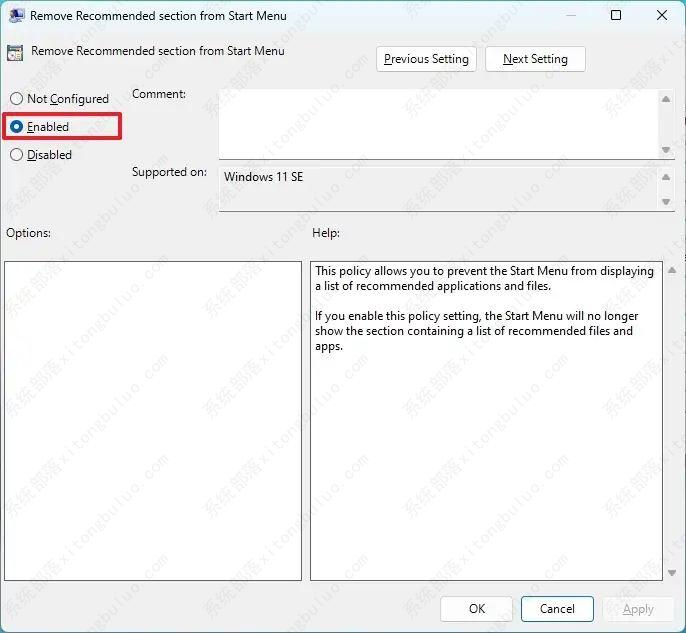Choose the Enabled radio button

point(16,127)
